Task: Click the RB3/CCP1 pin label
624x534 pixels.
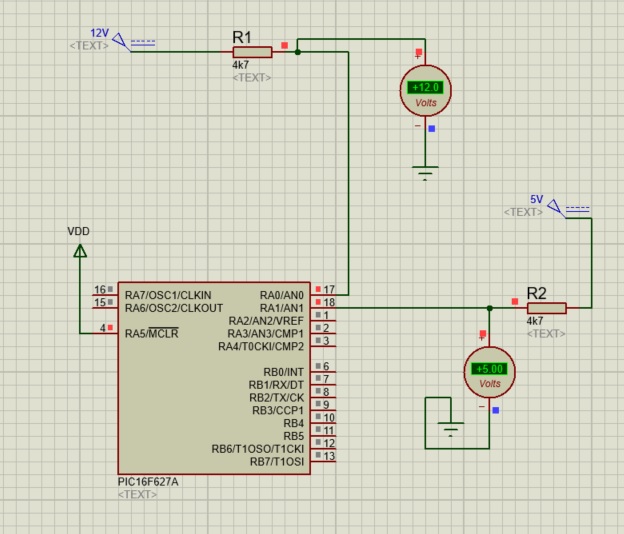Action: [x=278, y=410]
